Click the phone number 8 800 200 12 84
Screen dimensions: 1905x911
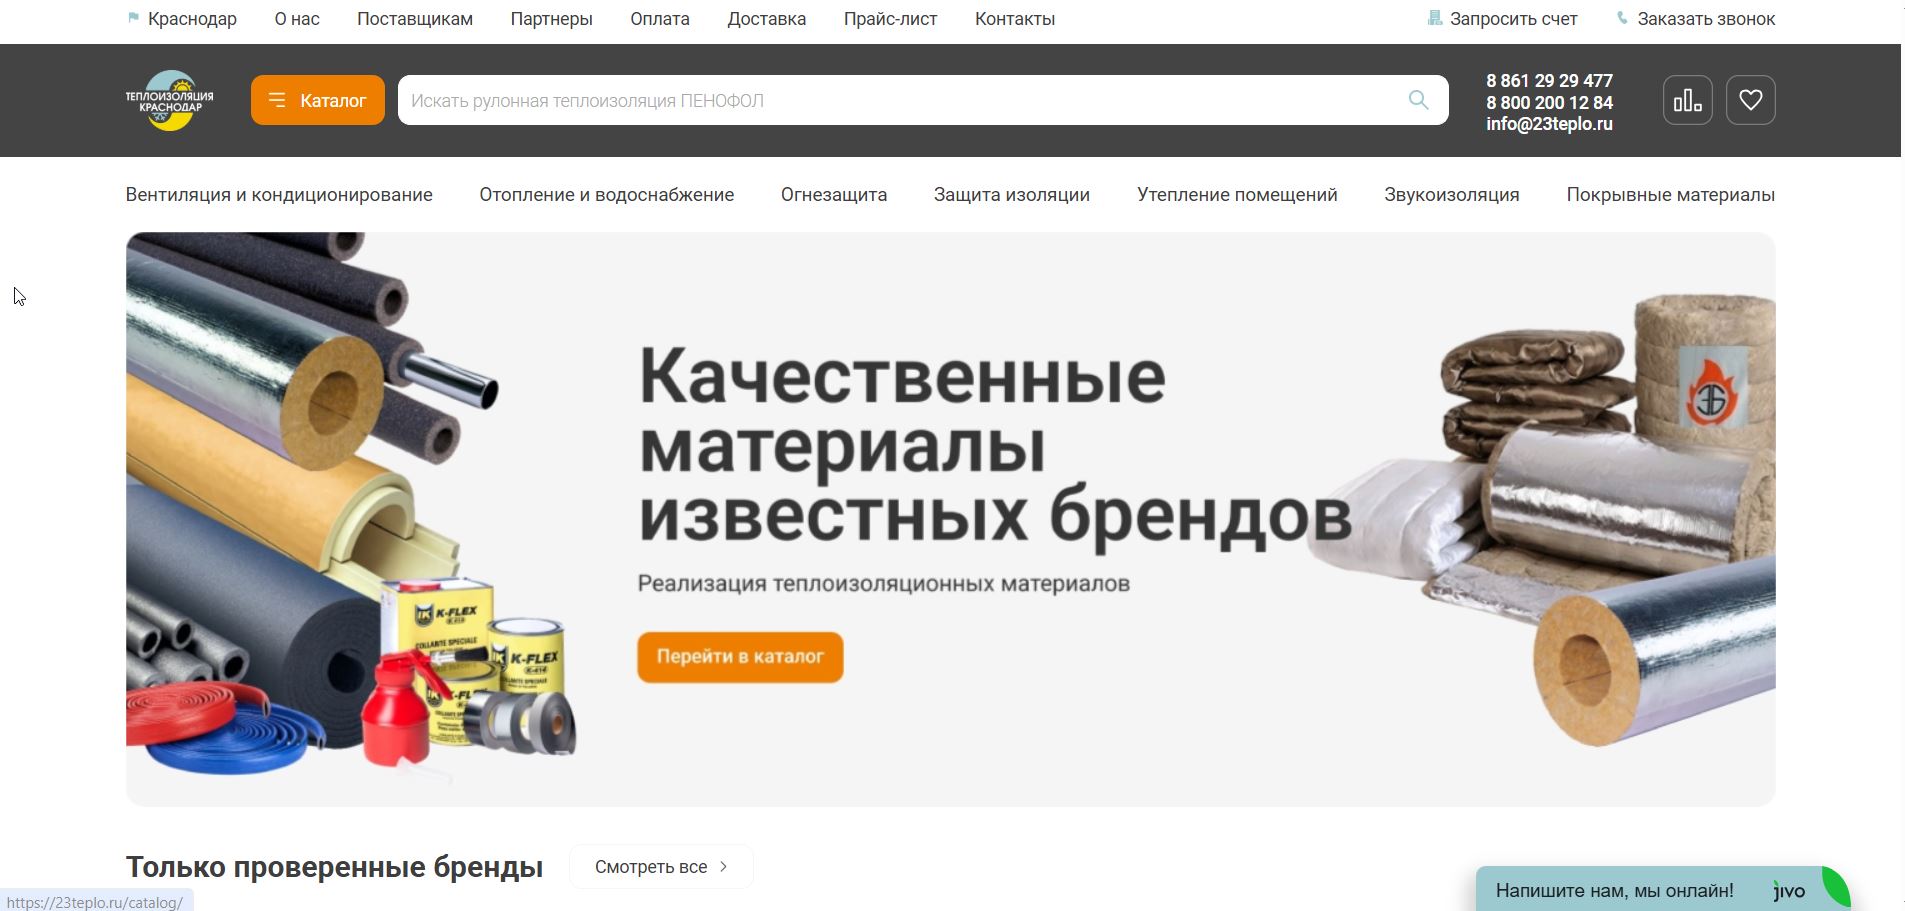[x=1549, y=102]
